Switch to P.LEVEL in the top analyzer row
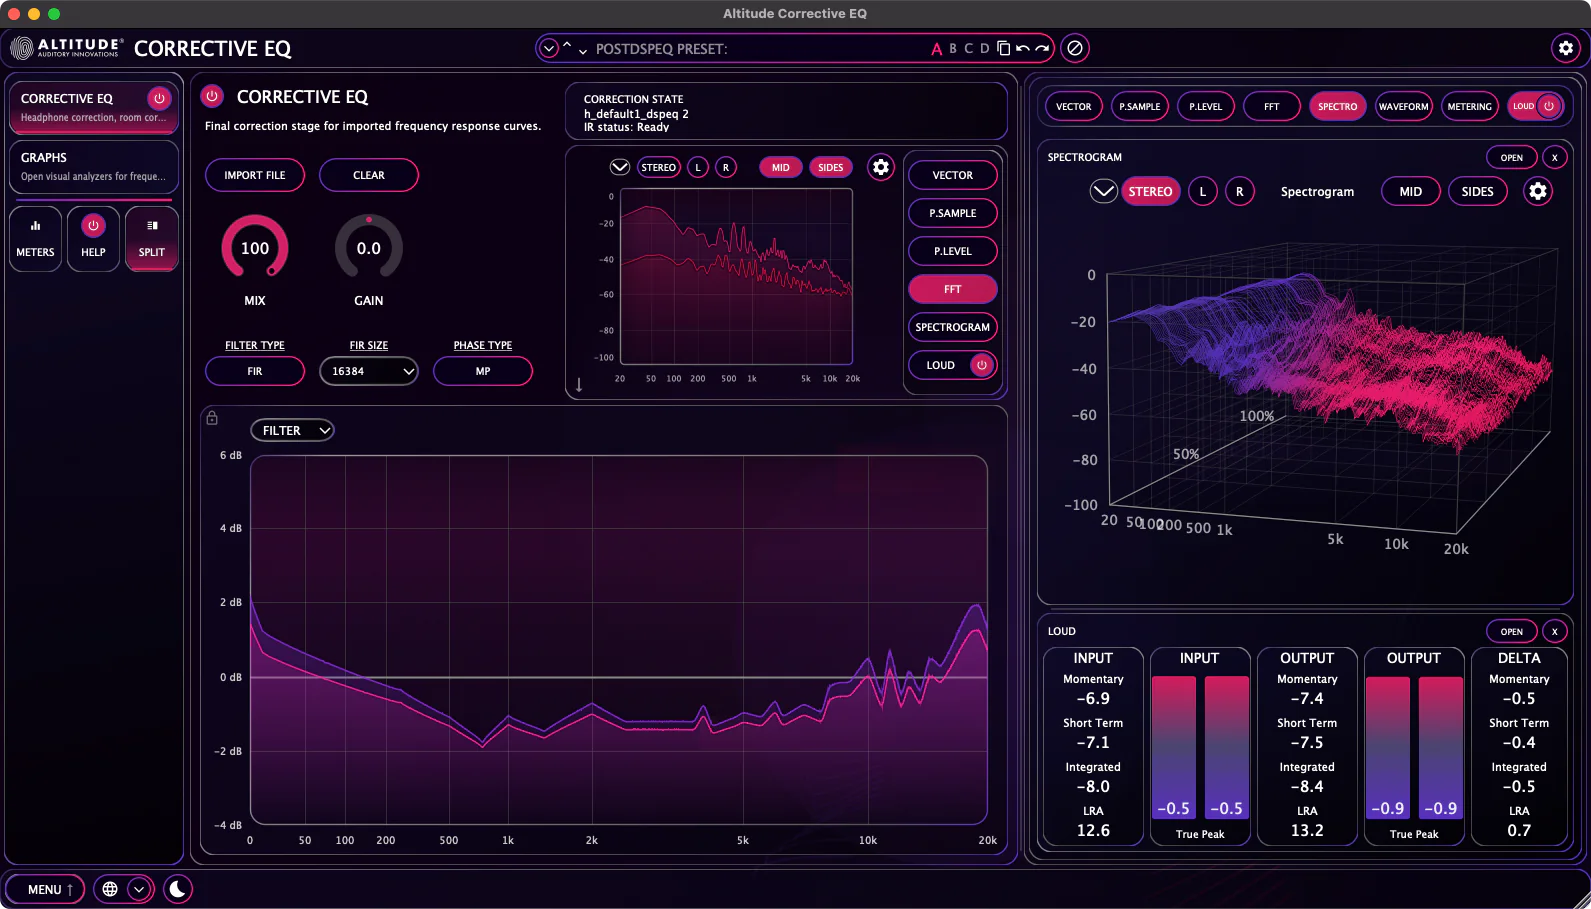The image size is (1591, 909). [x=1206, y=106]
